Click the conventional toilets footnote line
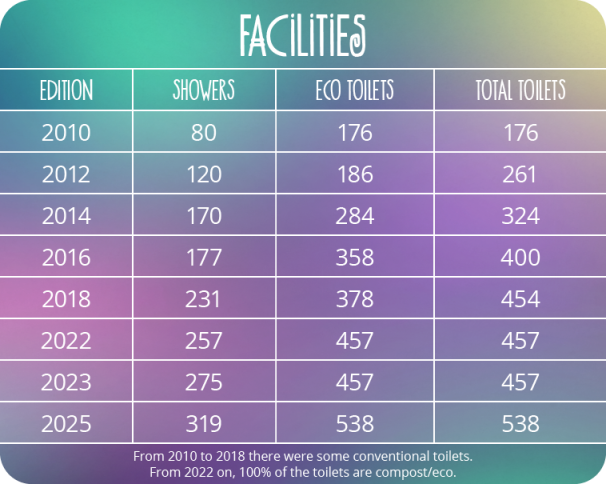The height and width of the screenshot is (484, 606). [x=303, y=457]
